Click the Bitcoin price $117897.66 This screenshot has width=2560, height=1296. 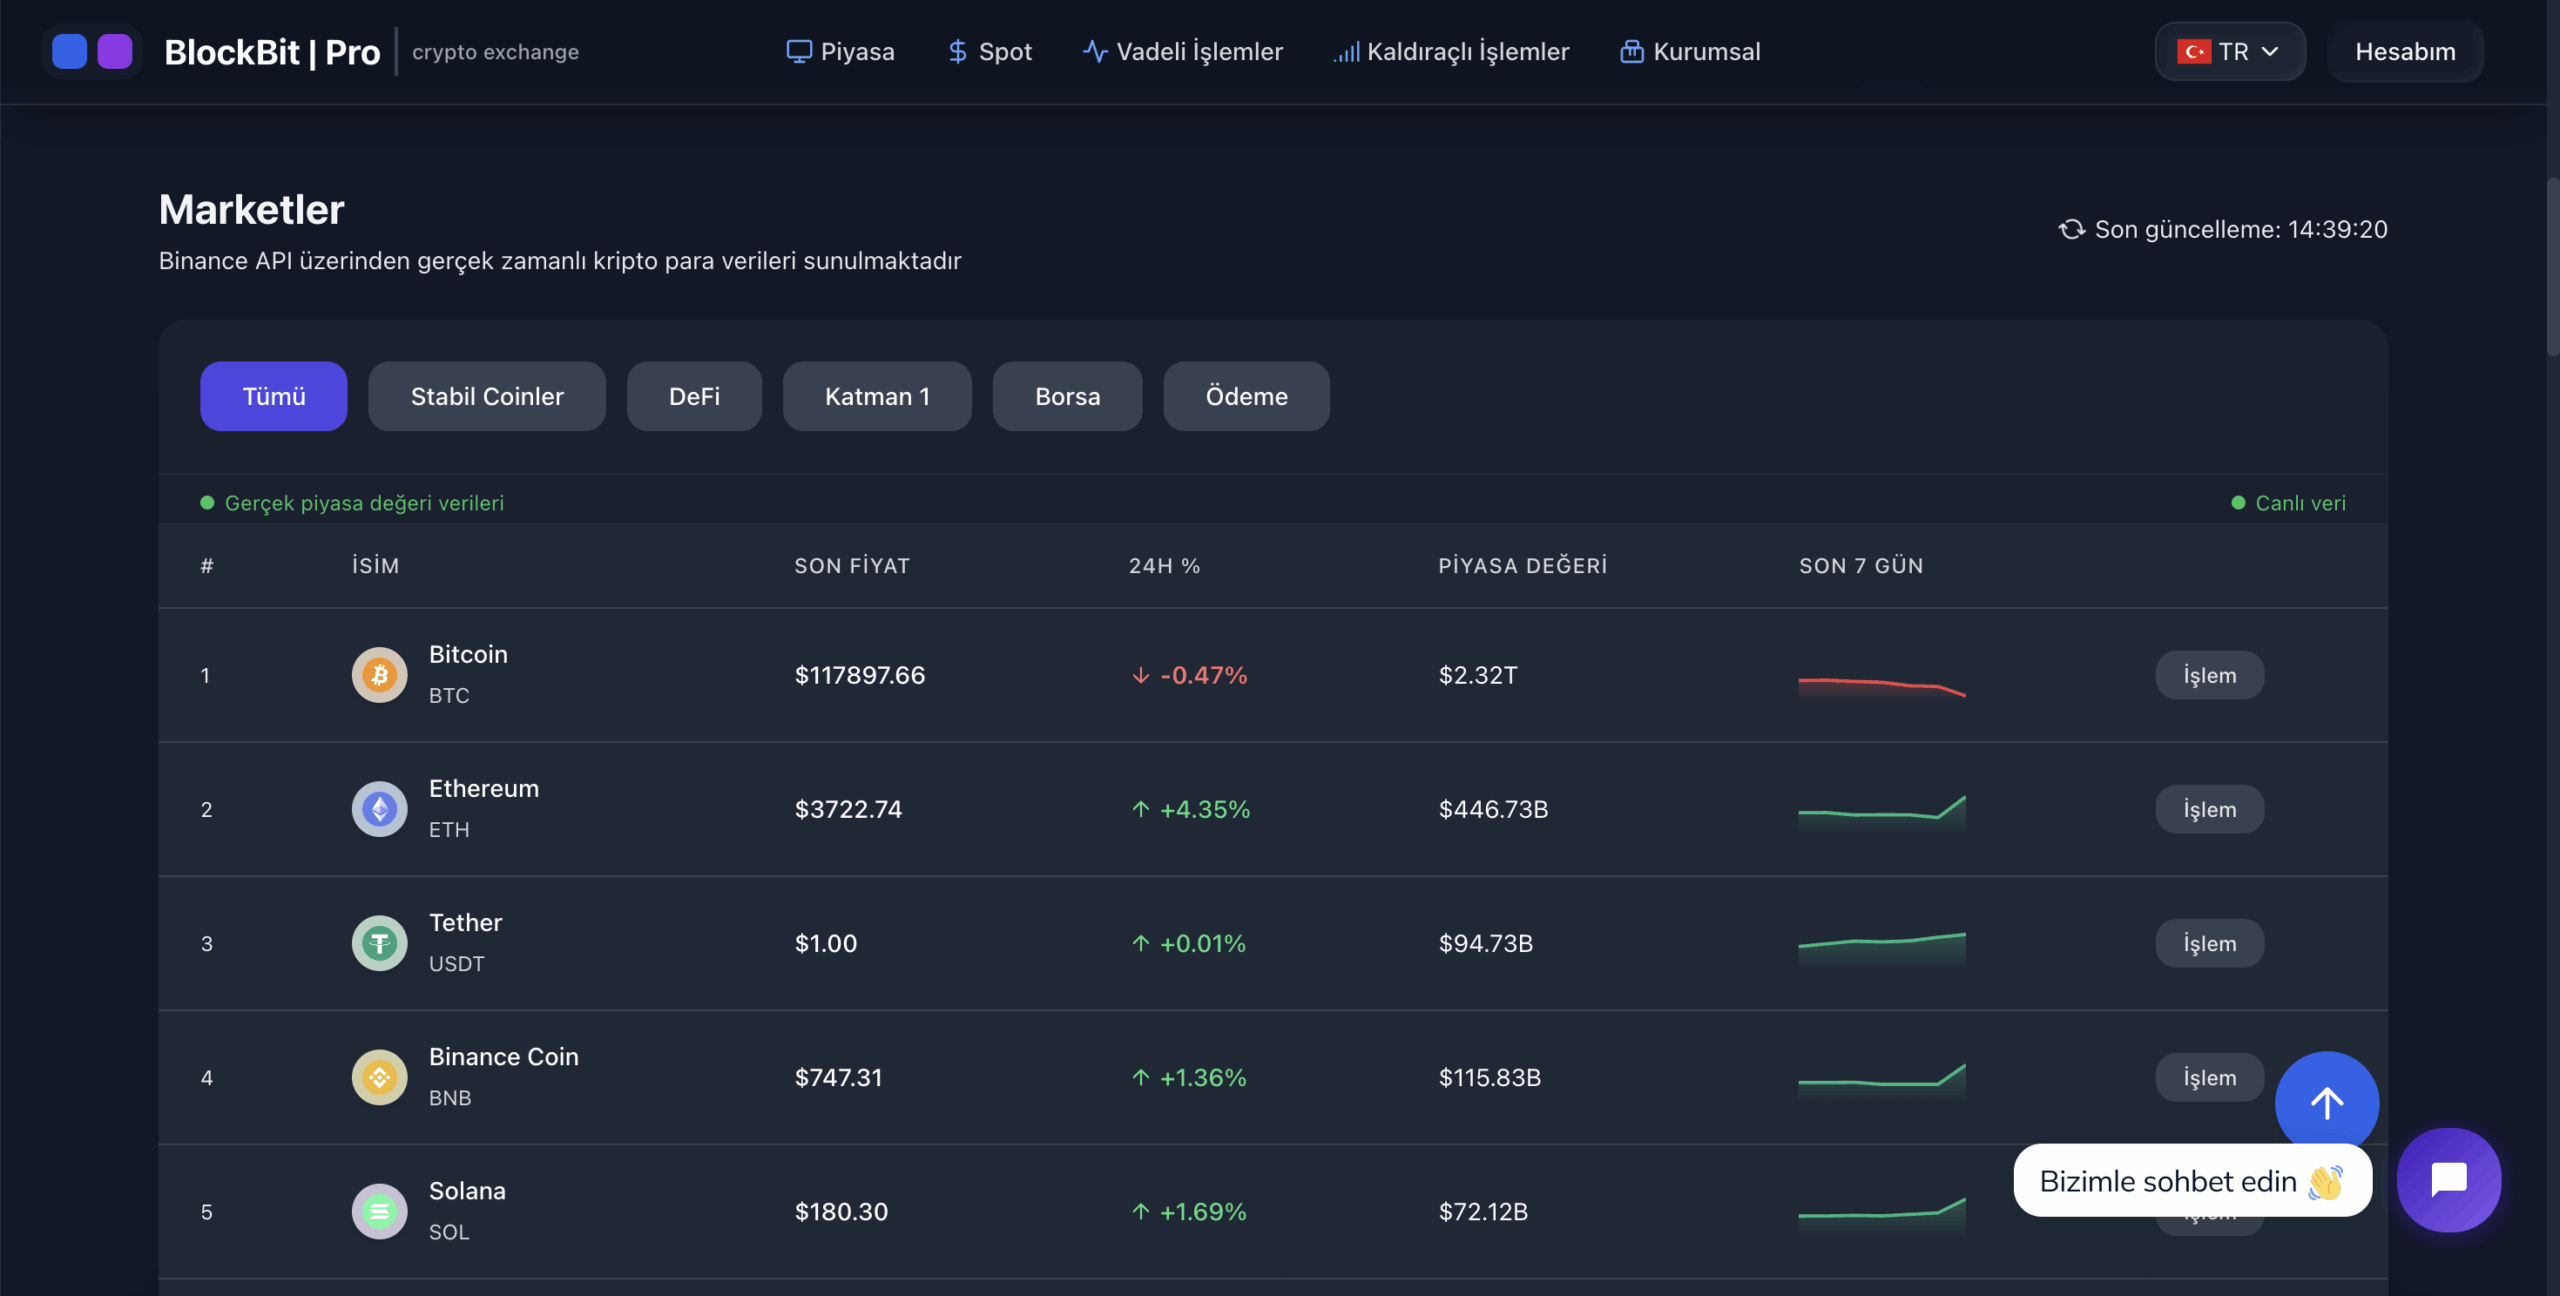point(860,675)
